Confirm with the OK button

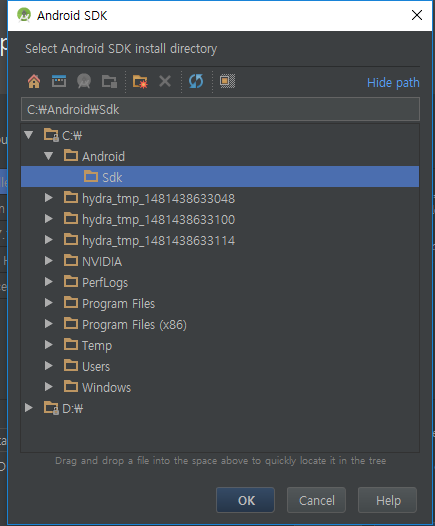(246, 500)
